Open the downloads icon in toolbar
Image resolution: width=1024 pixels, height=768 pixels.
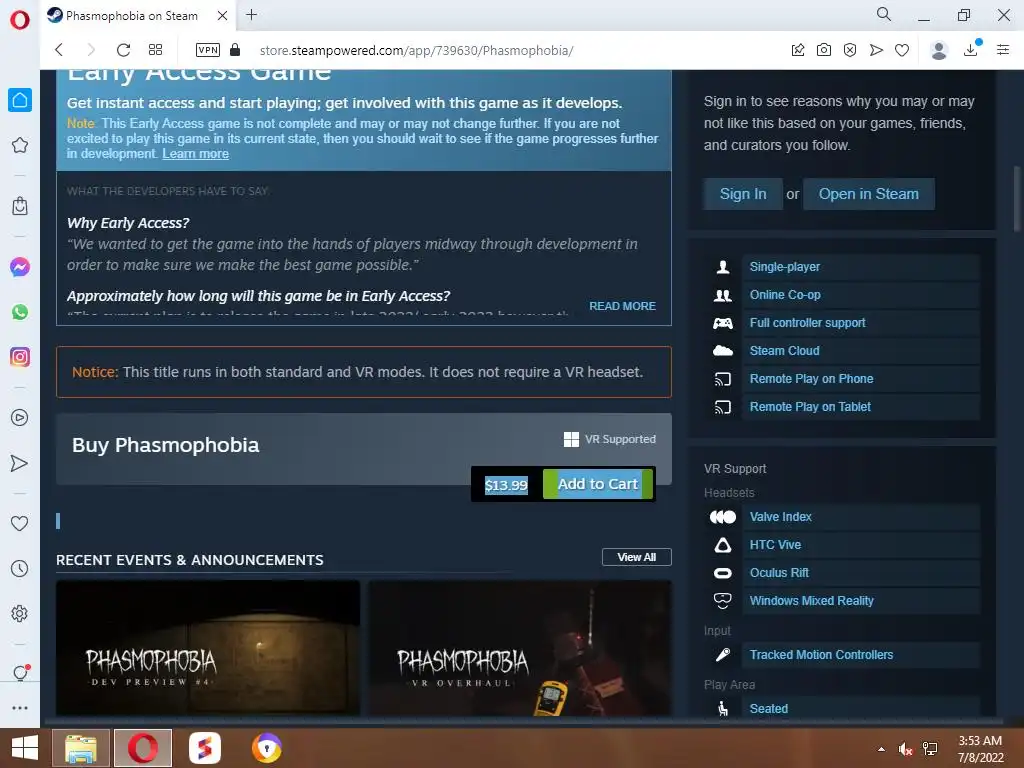971,50
